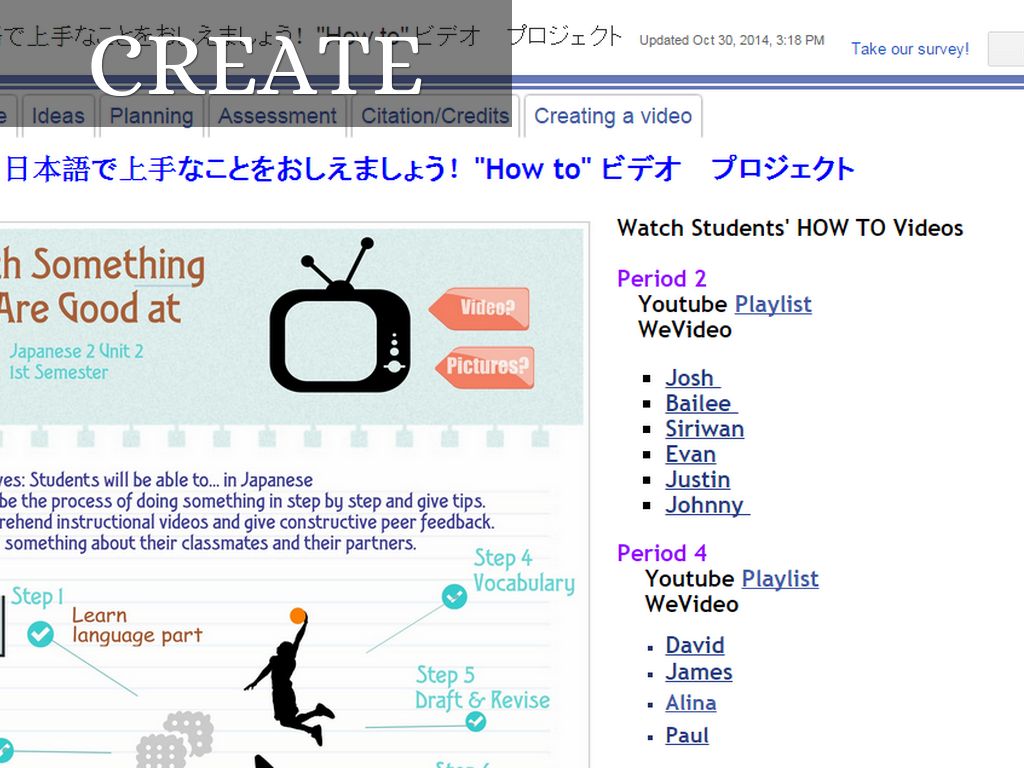Click the television icon in the infographic

tap(339, 328)
